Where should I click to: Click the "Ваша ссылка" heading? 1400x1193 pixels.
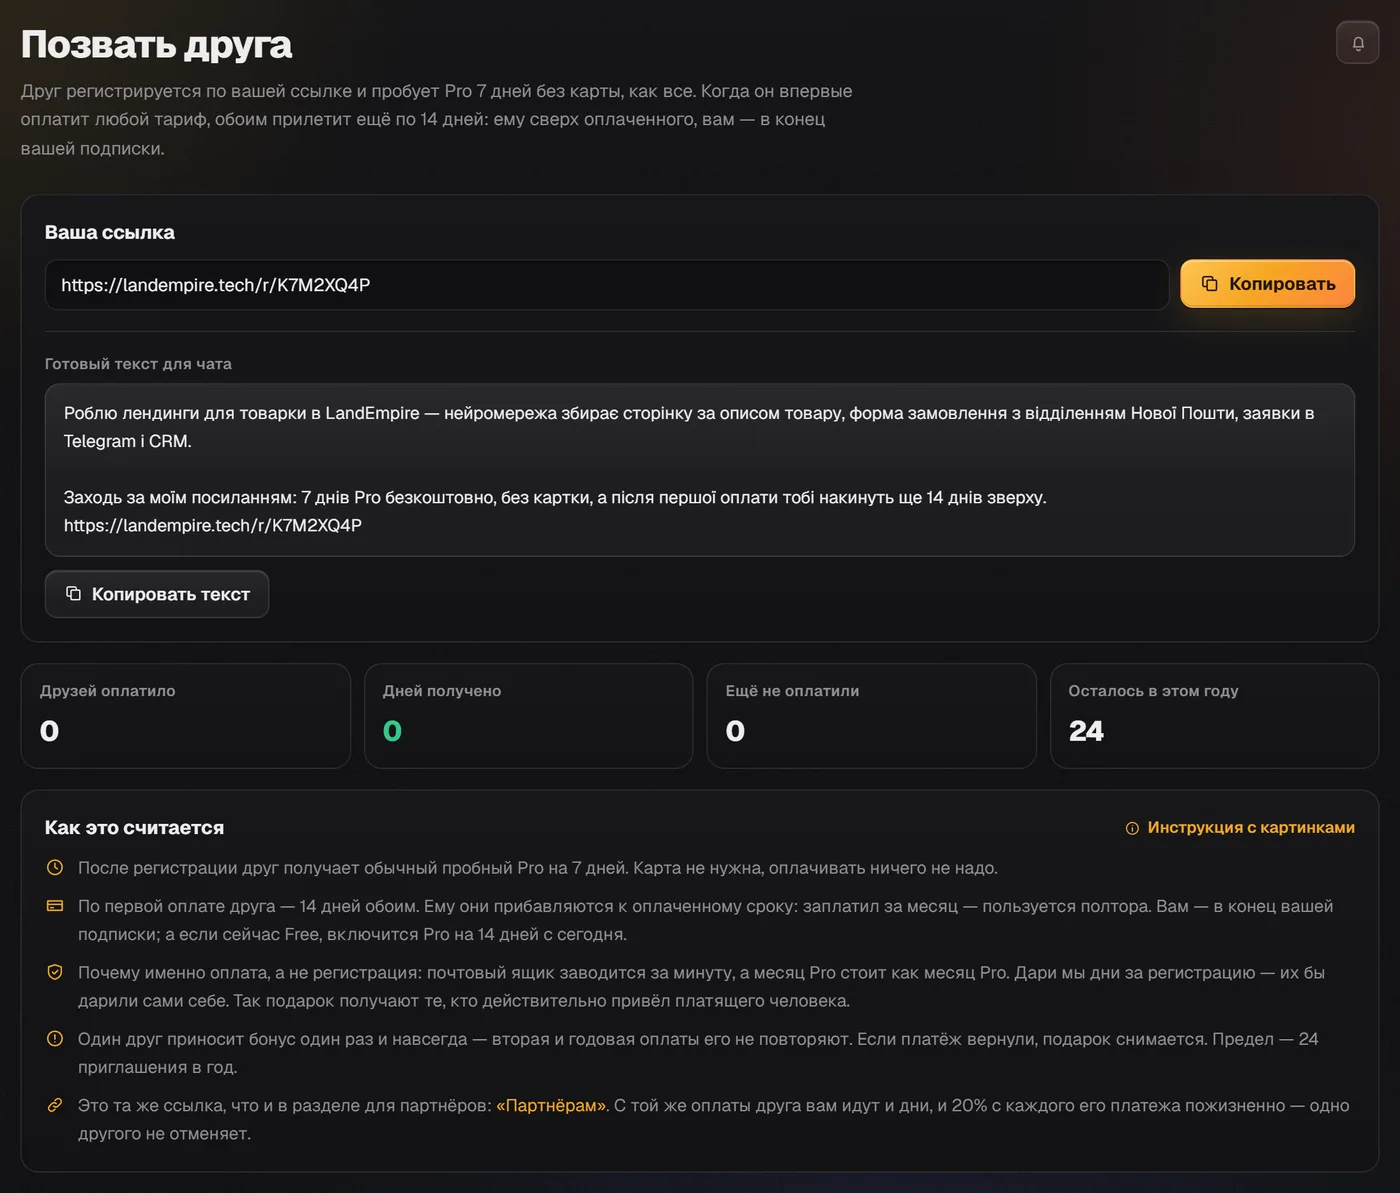(x=110, y=232)
